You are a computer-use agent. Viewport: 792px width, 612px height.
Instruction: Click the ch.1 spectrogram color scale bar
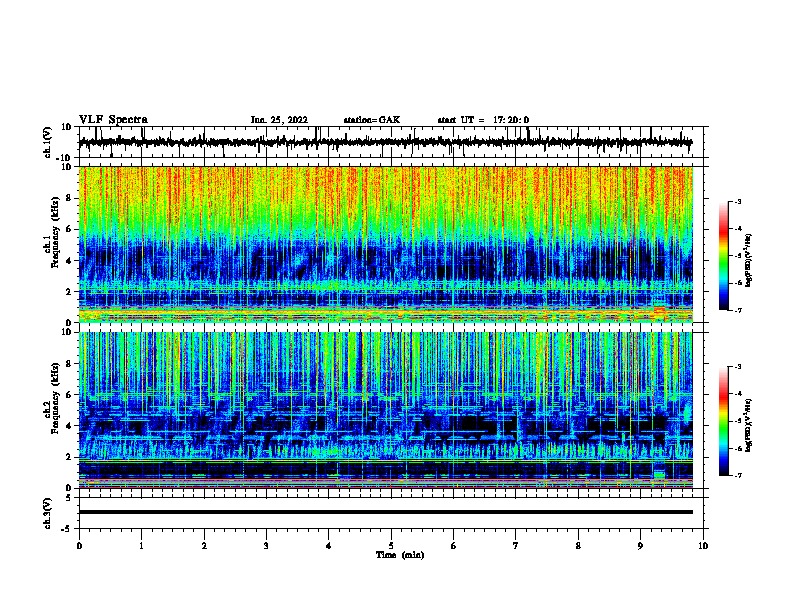[724, 256]
